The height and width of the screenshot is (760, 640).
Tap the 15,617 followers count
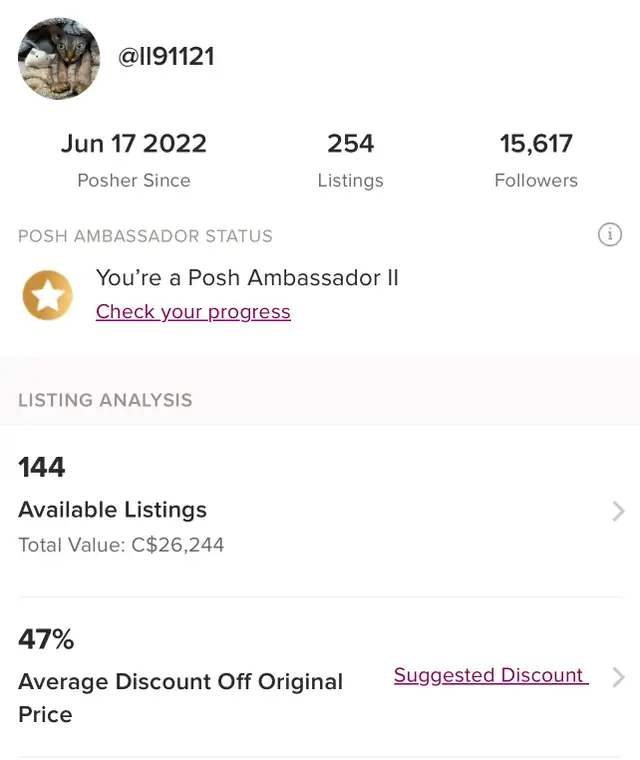[536, 144]
